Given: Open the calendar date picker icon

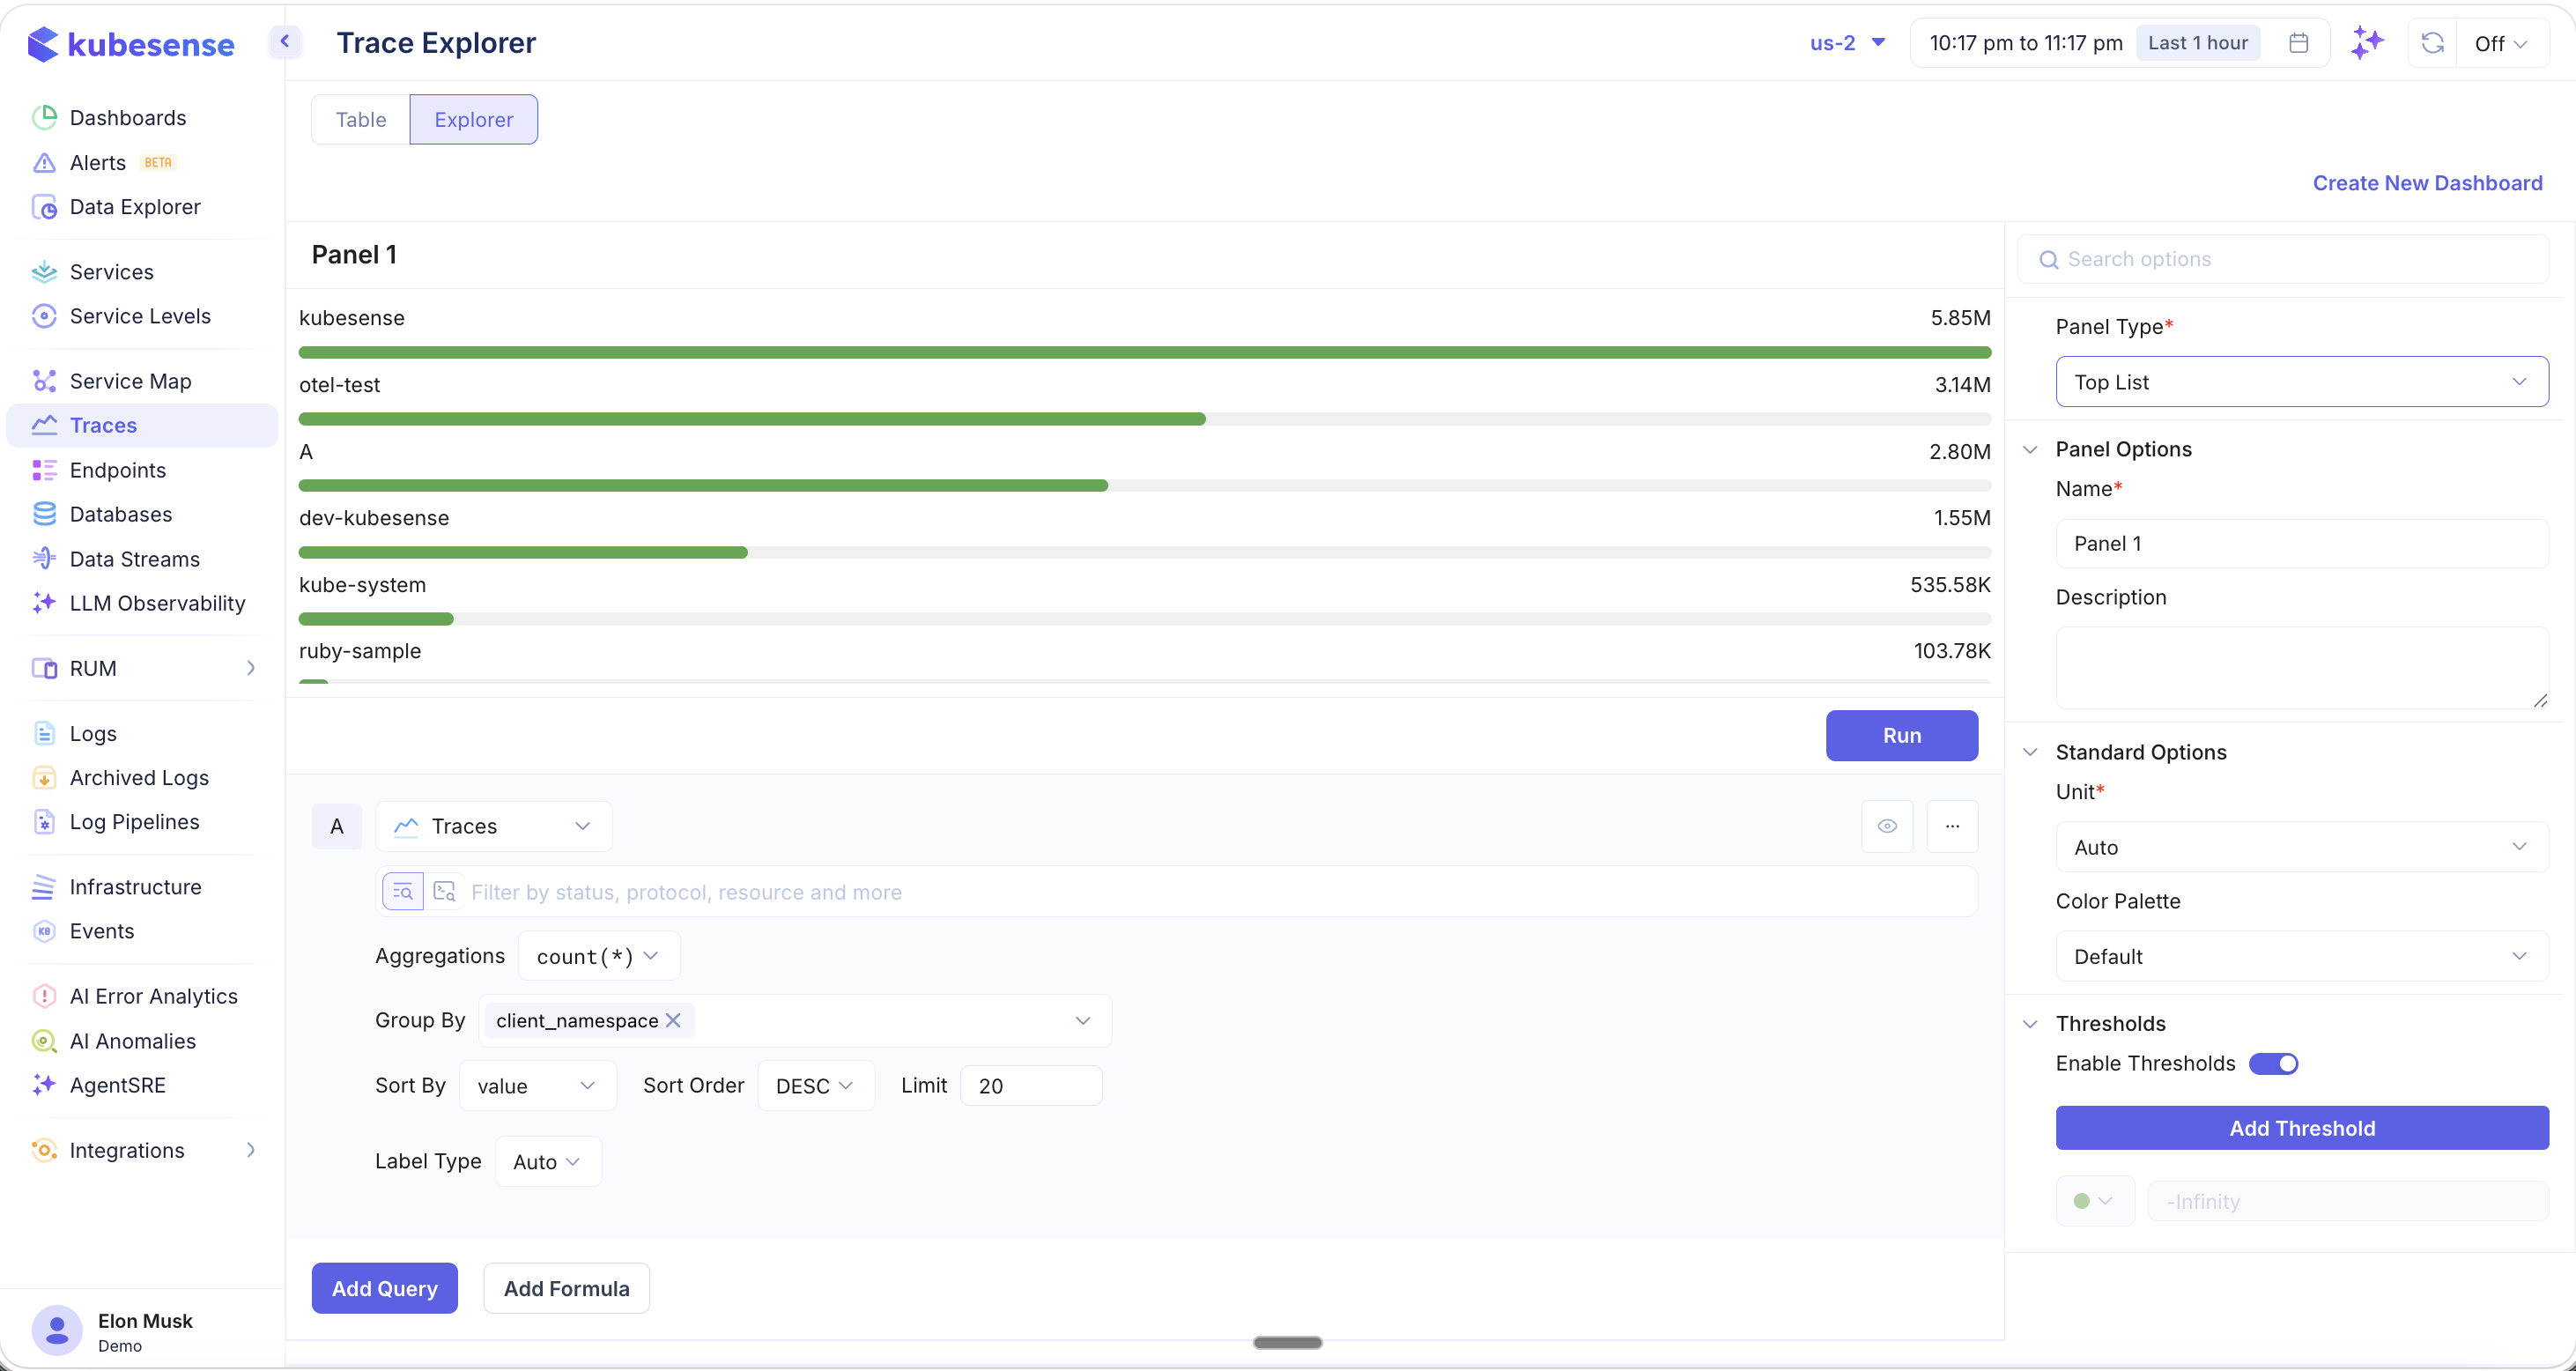Looking at the screenshot, I should click(2298, 42).
